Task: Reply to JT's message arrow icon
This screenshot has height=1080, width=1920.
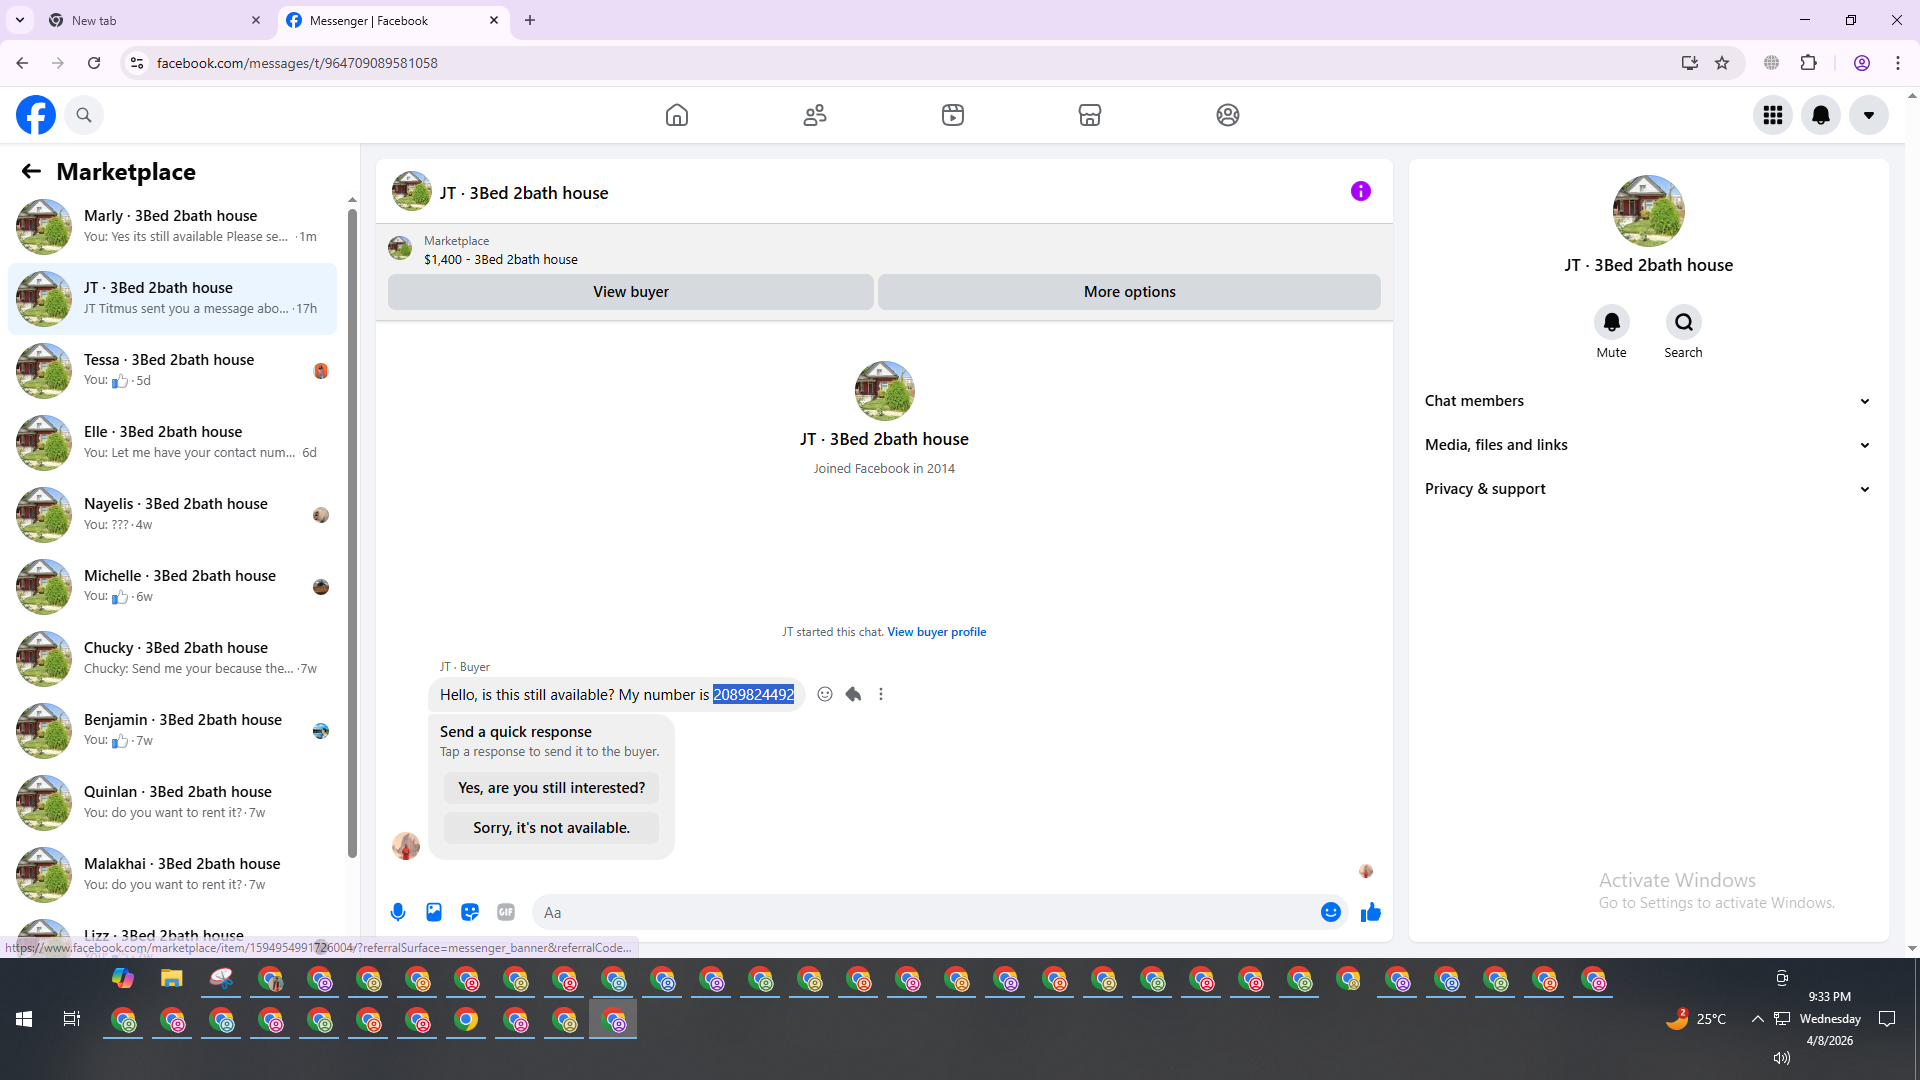Action: point(853,694)
